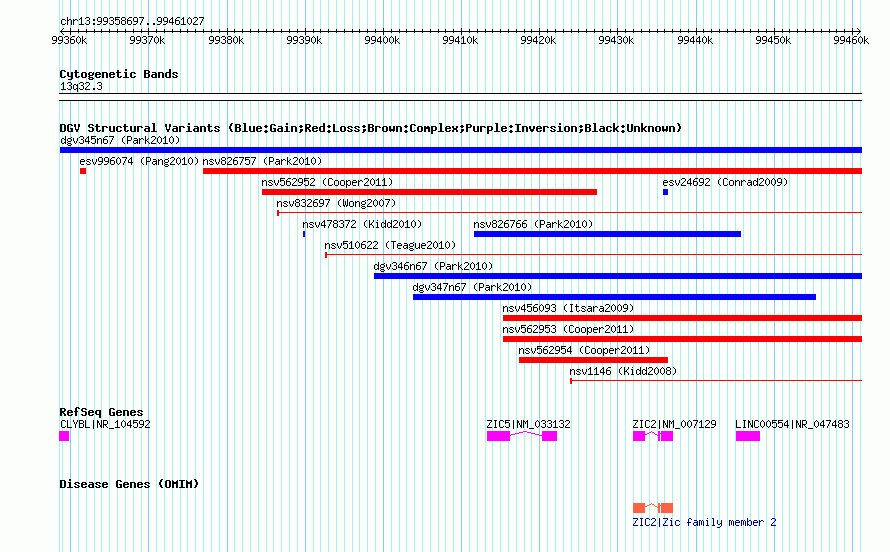Click the nsv456093 (Itsara2009) label
The height and width of the screenshot is (552, 890).
(x=568, y=308)
